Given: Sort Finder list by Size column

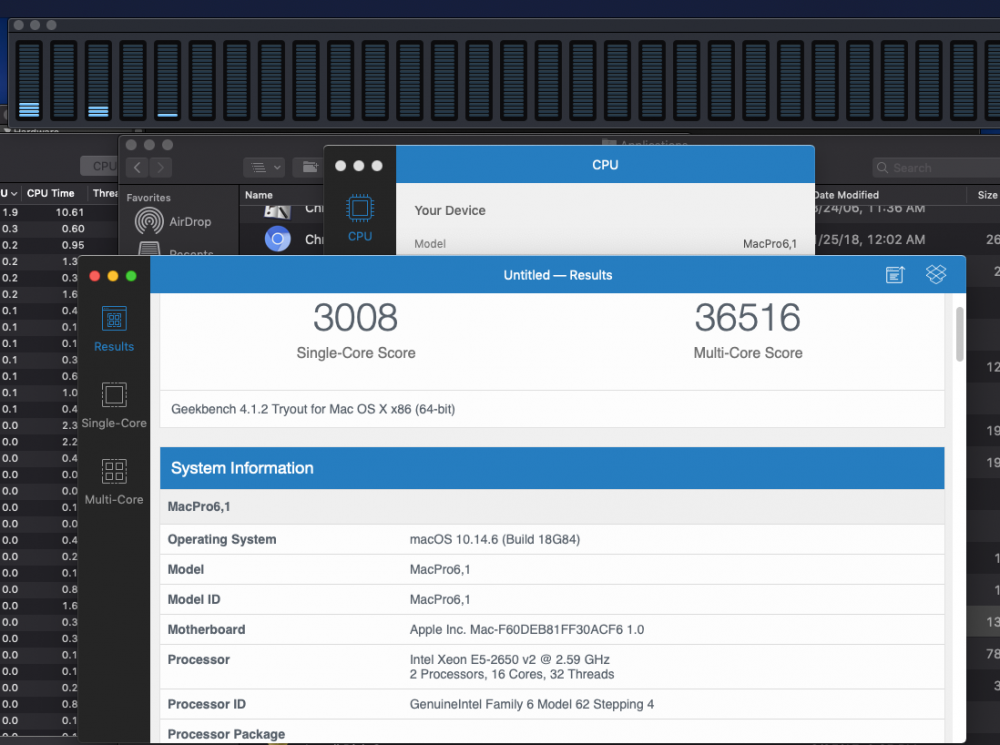Looking at the screenshot, I should coord(987,195).
